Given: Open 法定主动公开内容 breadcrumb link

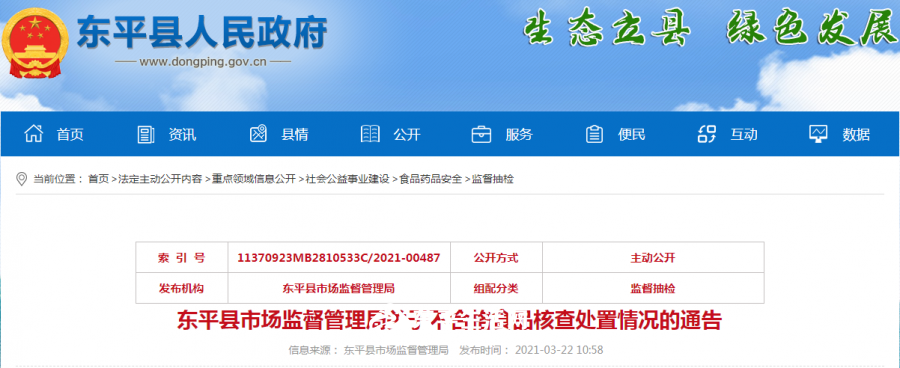Looking at the screenshot, I should pyautogui.click(x=160, y=179).
